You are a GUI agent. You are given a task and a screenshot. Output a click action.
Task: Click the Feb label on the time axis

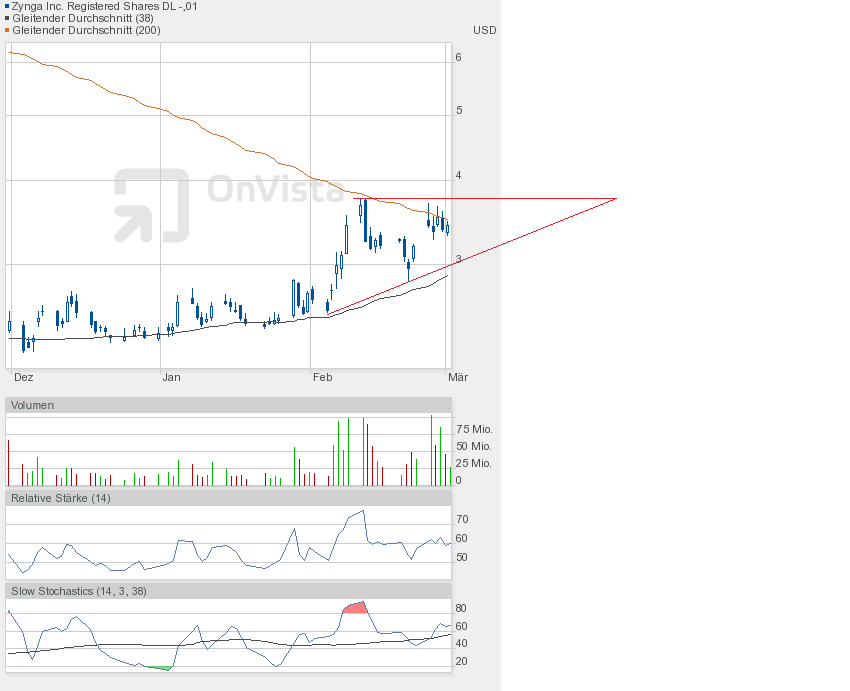tap(322, 377)
